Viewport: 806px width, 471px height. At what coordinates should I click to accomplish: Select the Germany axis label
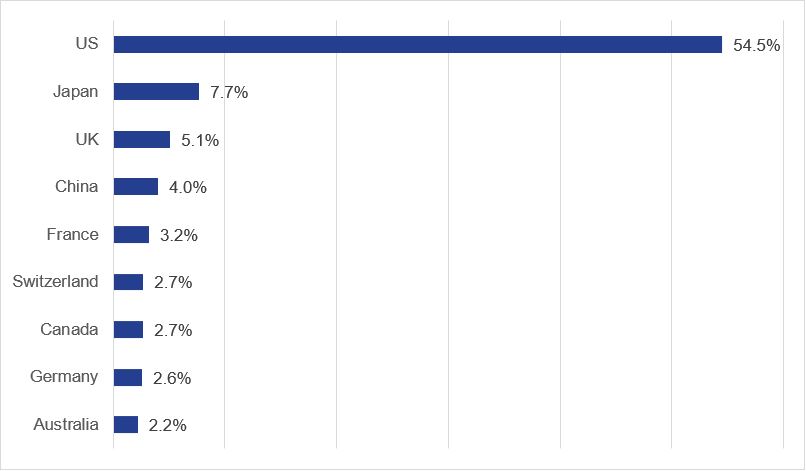click(65, 377)
